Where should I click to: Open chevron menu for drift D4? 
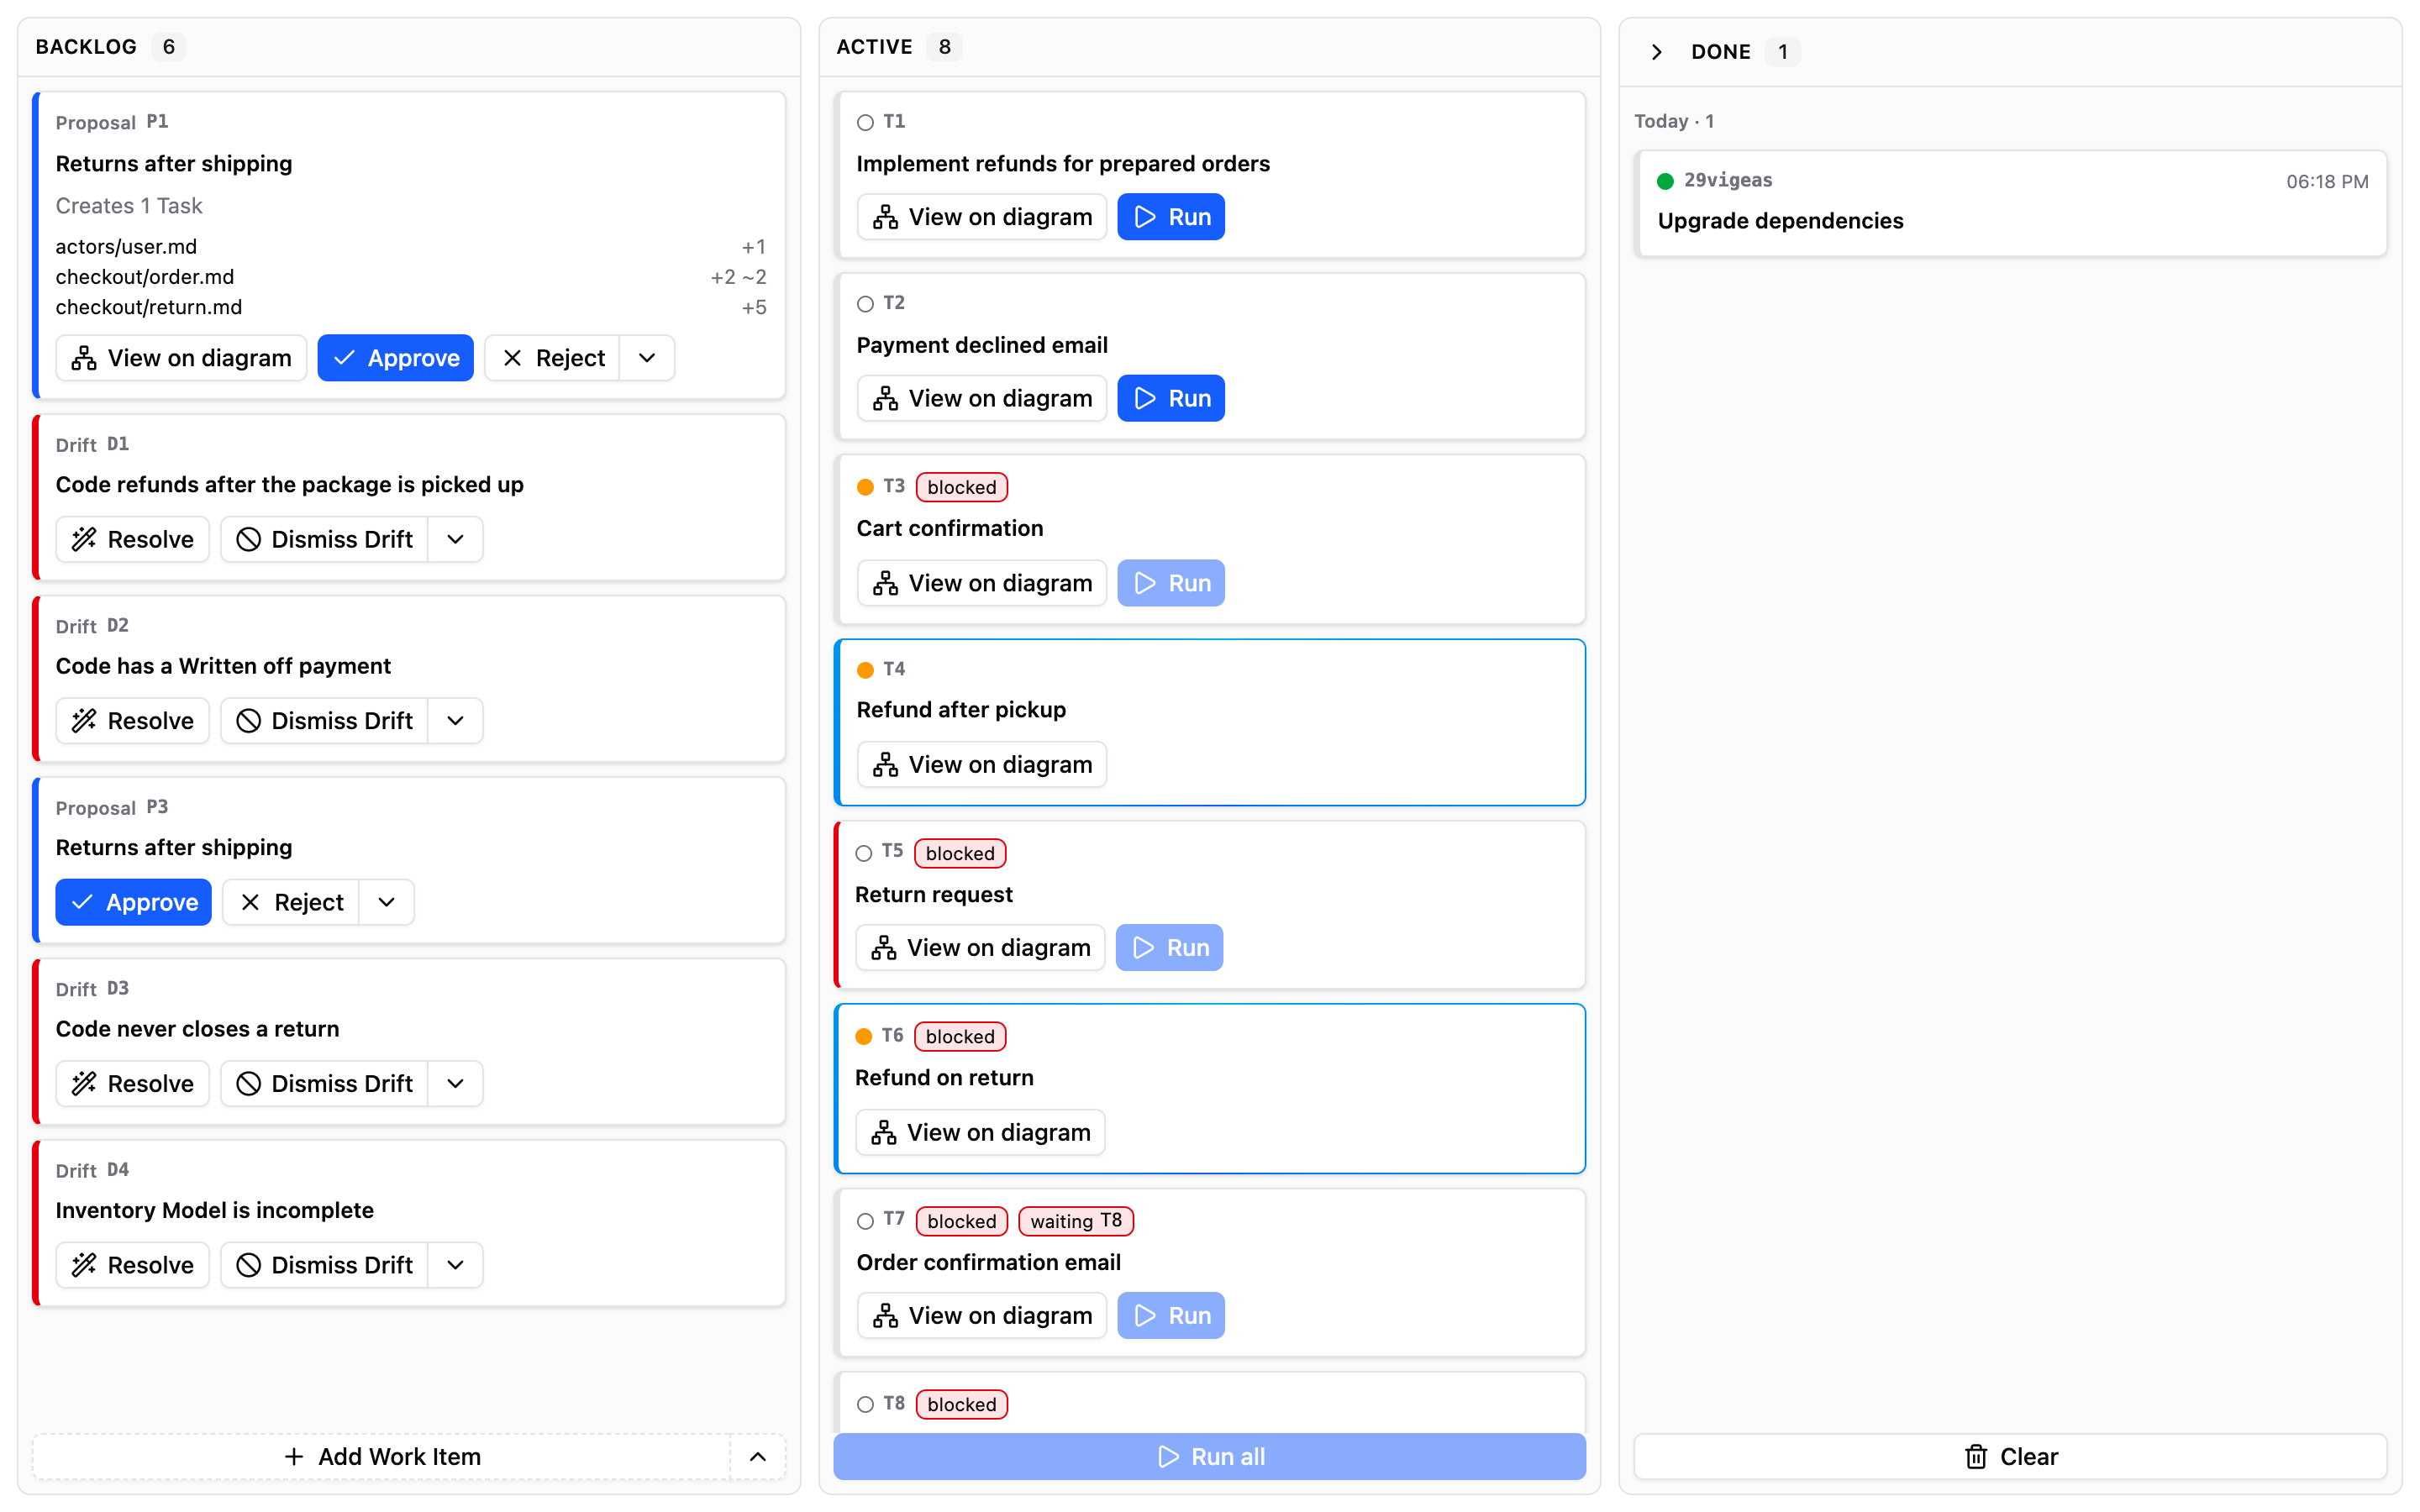(x=455, y=1265)
